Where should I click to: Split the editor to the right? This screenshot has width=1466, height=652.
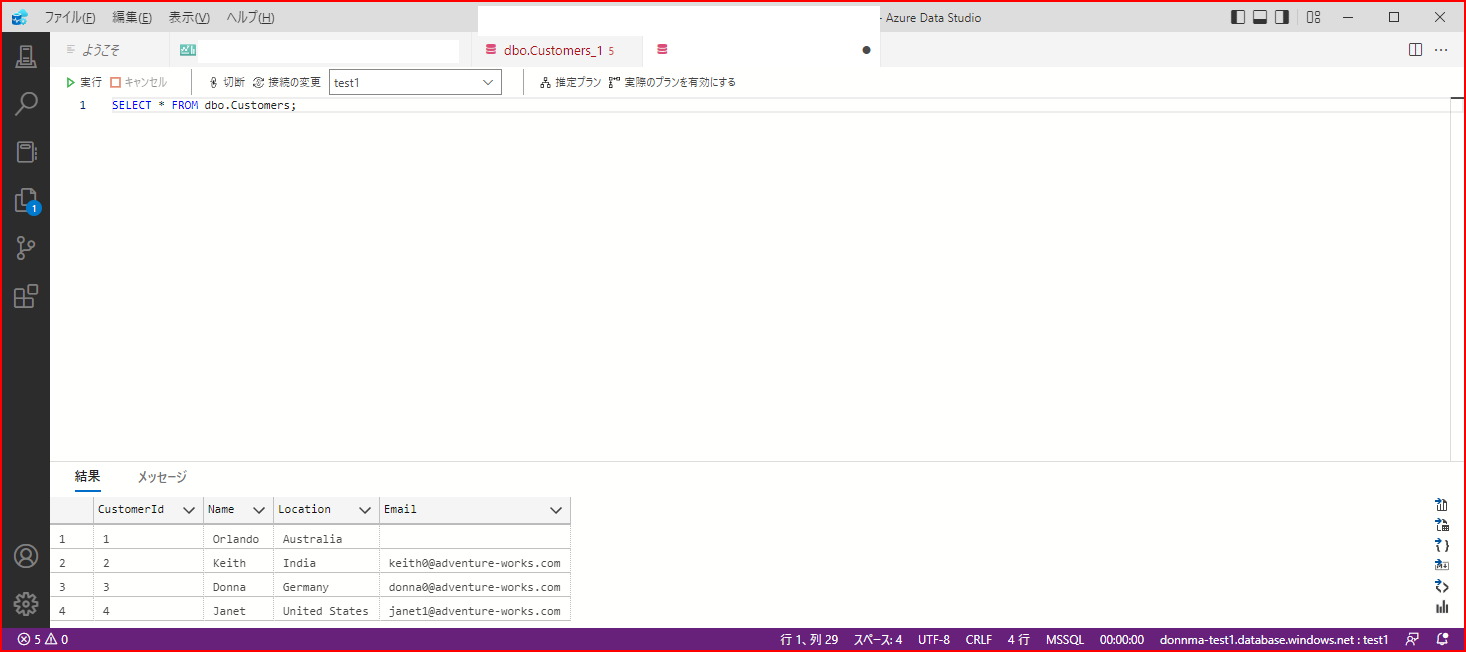[x=1415, y=49]
